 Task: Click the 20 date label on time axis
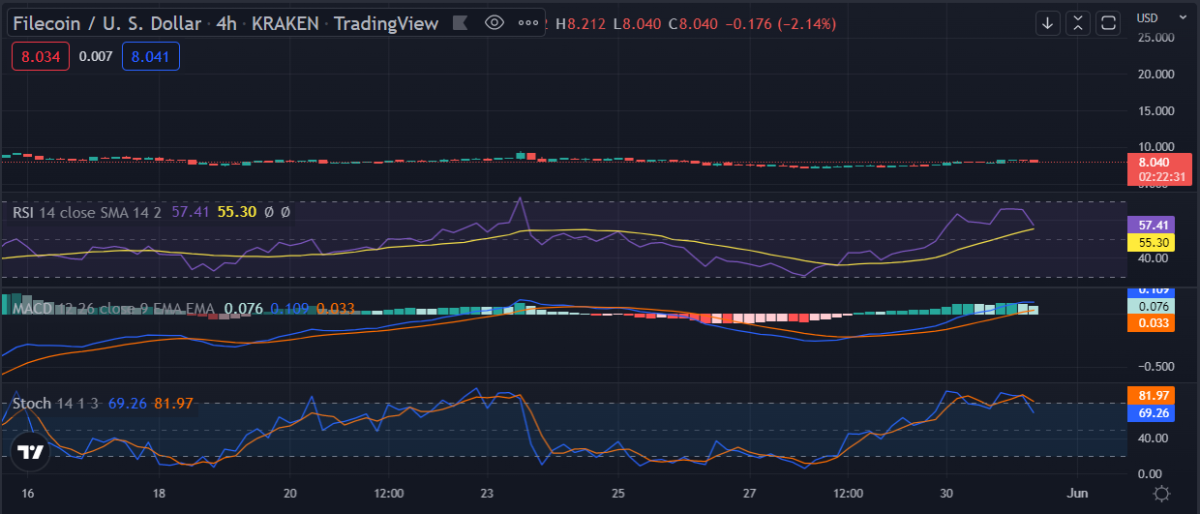tap(291, 493)
